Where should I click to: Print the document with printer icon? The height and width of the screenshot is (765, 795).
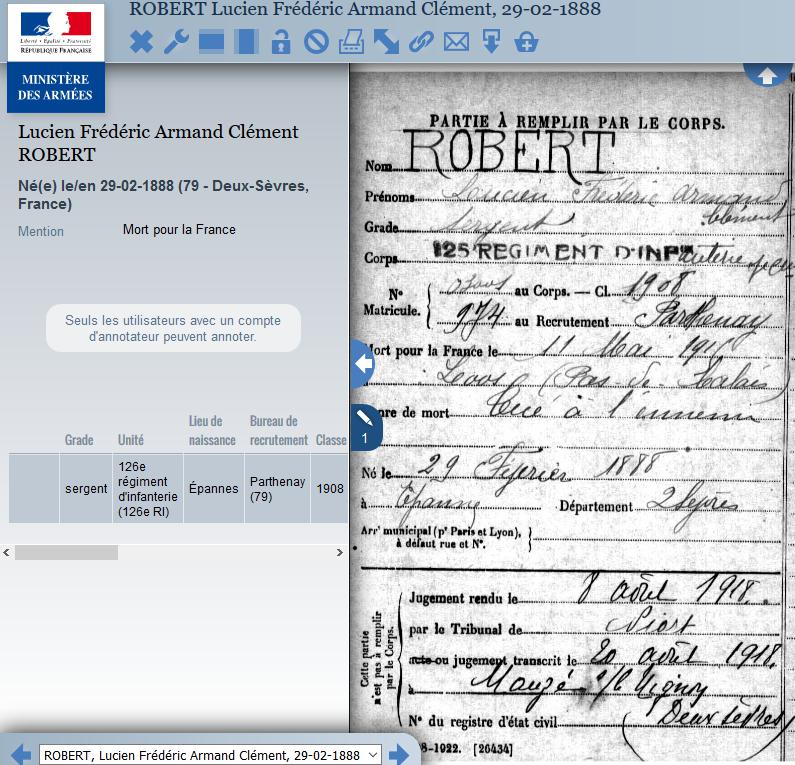tap(351, 42)
